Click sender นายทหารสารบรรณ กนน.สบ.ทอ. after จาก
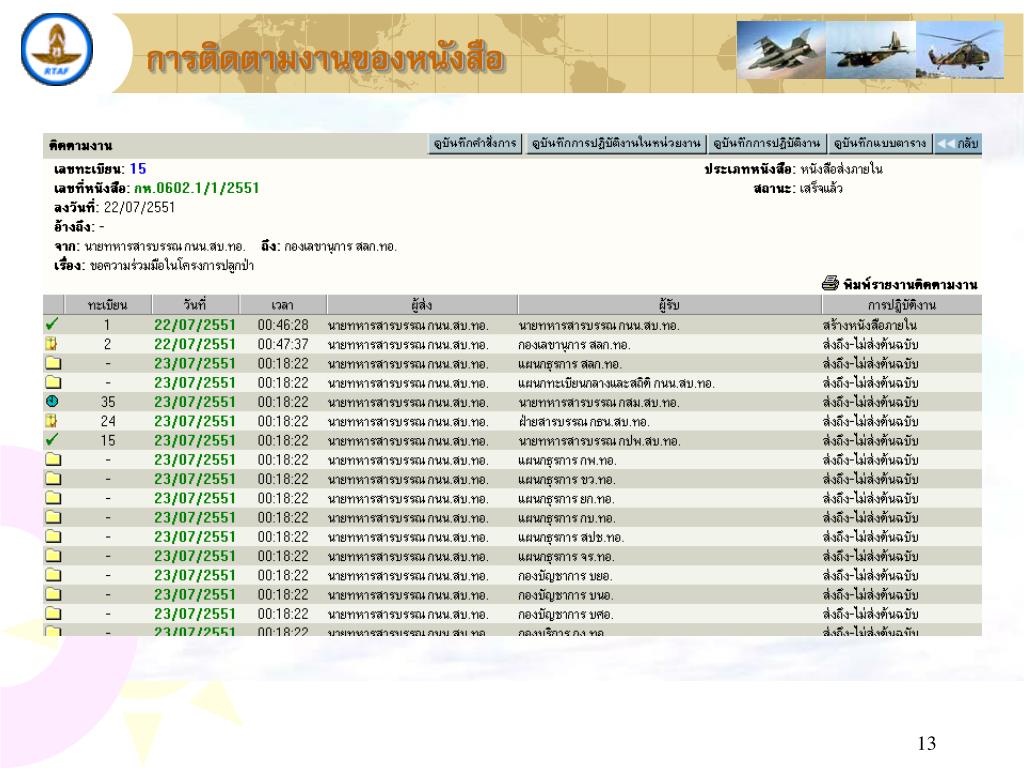 click(165, 246)
